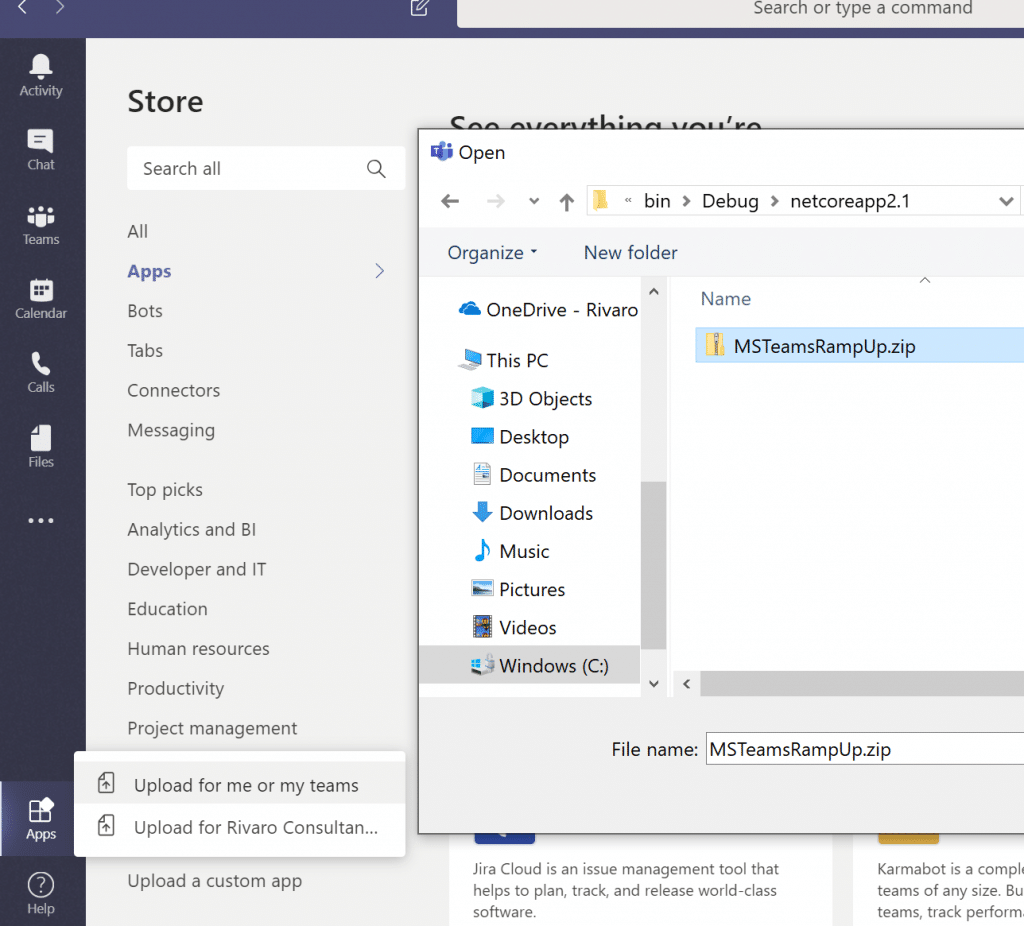Click the Debug breadcrumb segment
1024x926 pixels.
tap(729, 201)
